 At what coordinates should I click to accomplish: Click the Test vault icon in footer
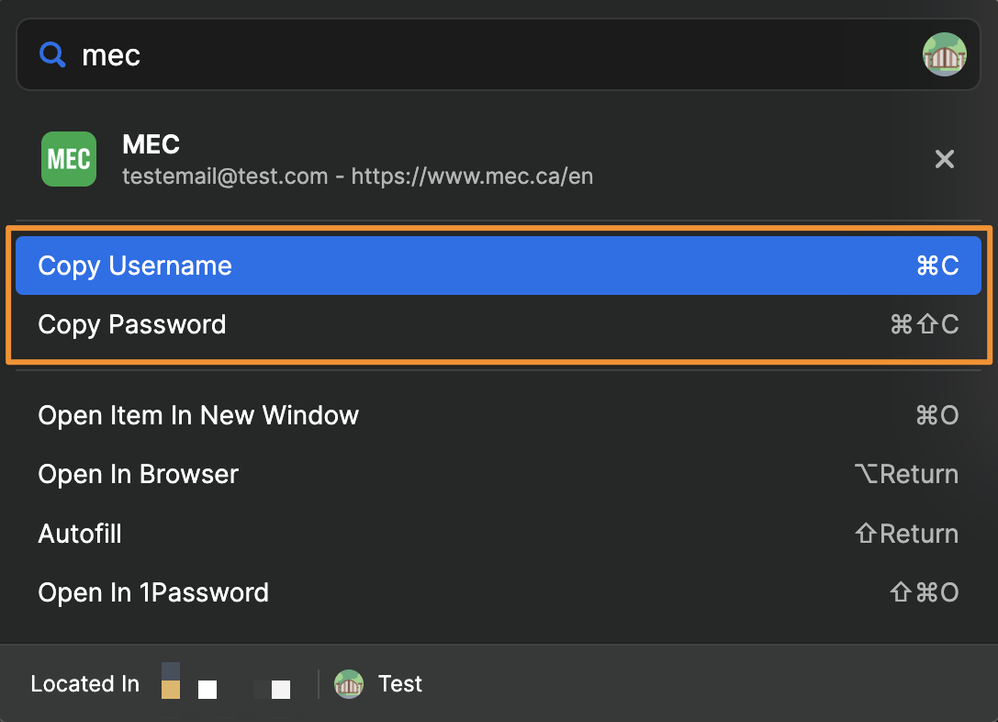click(349, 684)
